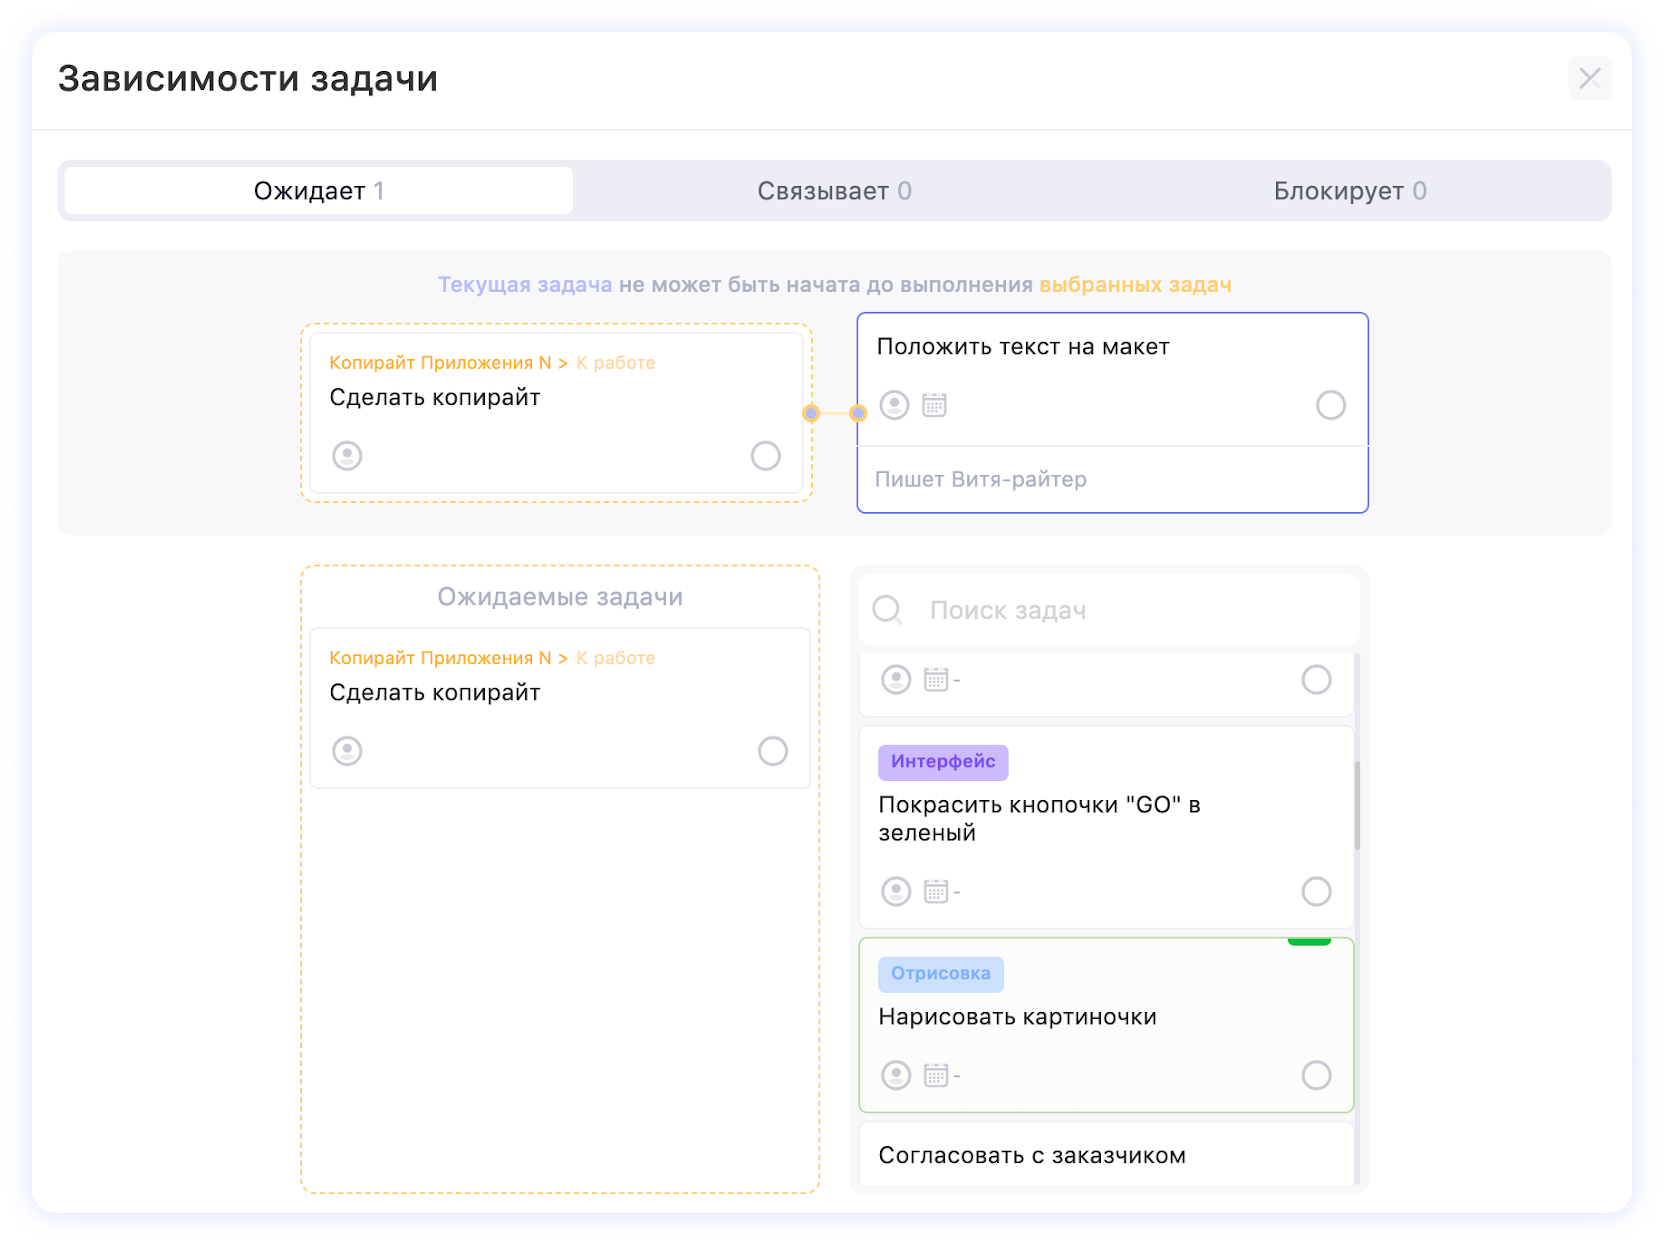Viewport: 1664px width, 1245px height.
Task: Click calendar icon on 'Положить текст на макет' card
Action: pos(934,405)
